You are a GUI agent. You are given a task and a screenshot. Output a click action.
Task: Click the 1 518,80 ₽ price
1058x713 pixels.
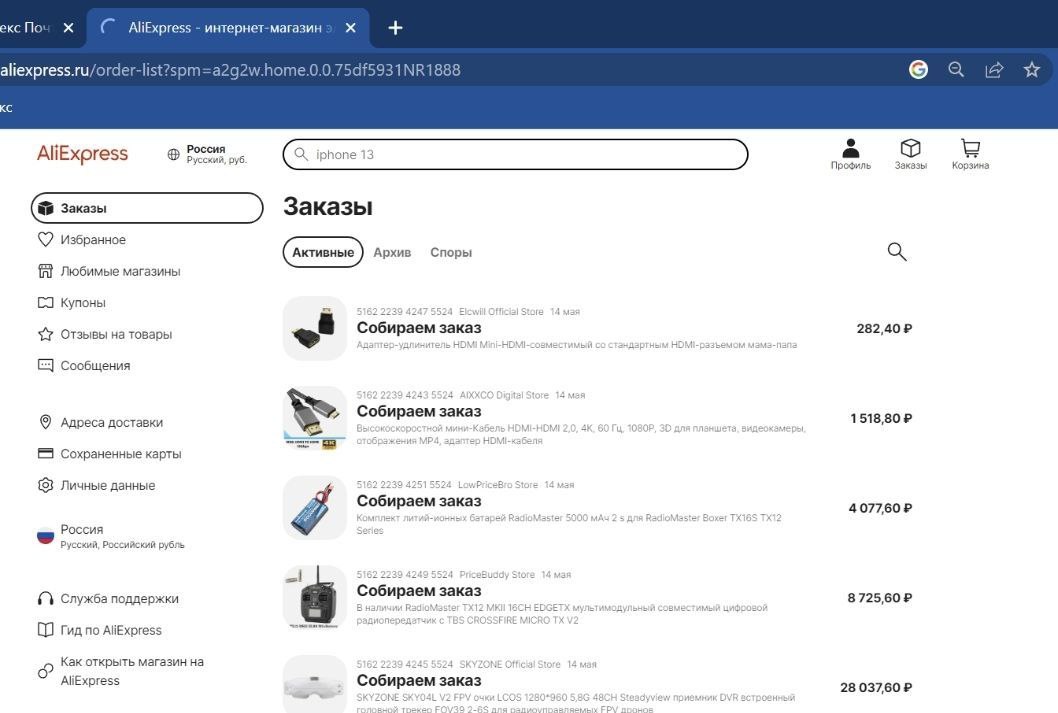pyautogui.click(x=881, y=418)
